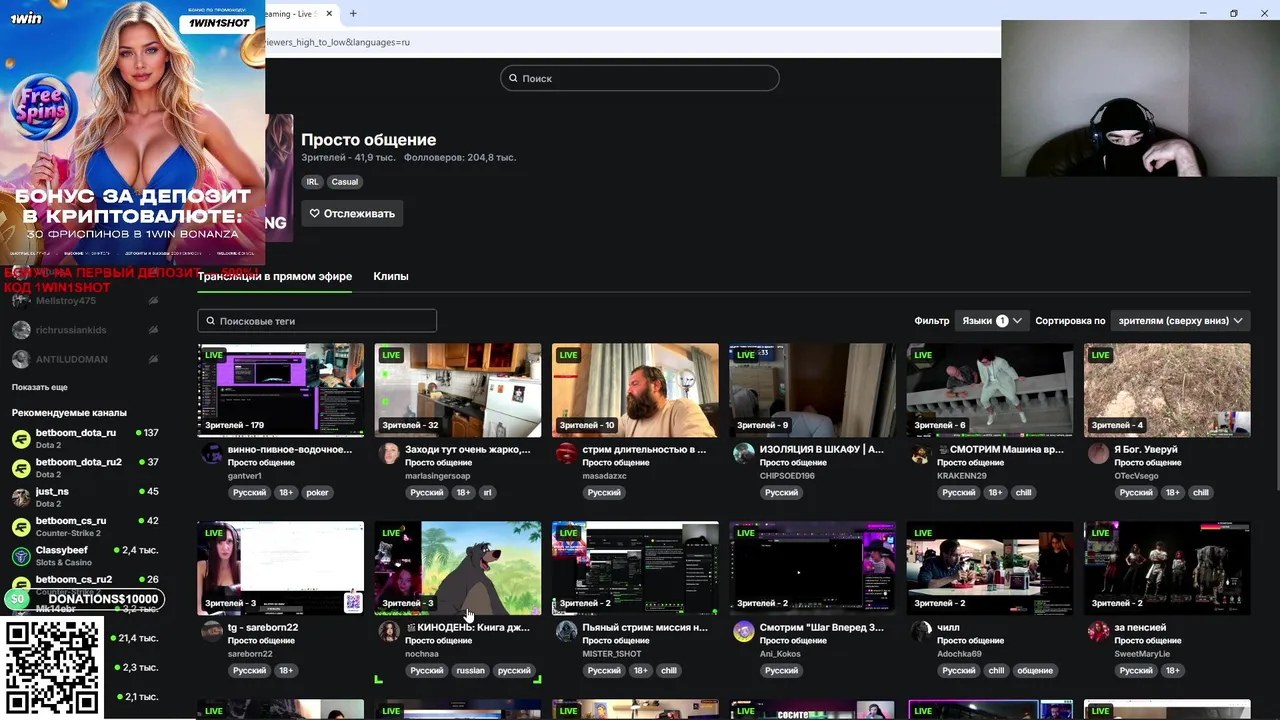This screenshot has width=1280, height=720.
Task: Open OTecVsego stream thumbnail with 4 viewers
Action: (x=1167, y=390)
